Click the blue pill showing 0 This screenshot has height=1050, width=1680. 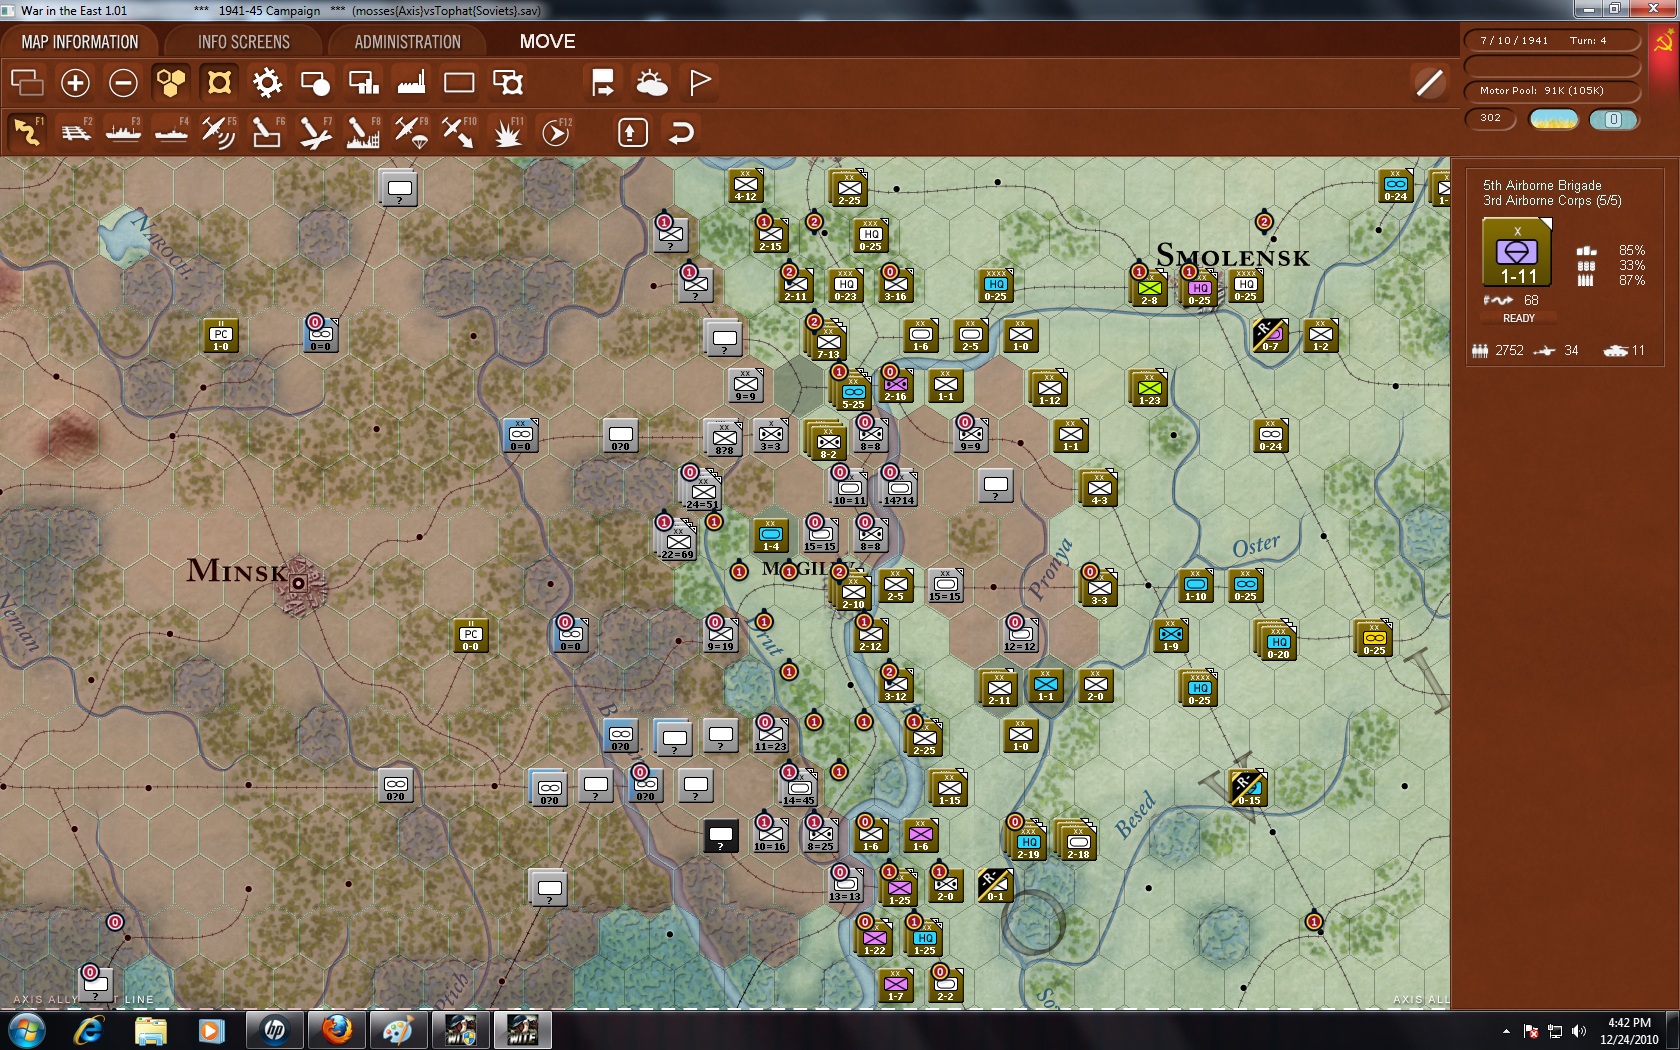[x=1613, y=120]
